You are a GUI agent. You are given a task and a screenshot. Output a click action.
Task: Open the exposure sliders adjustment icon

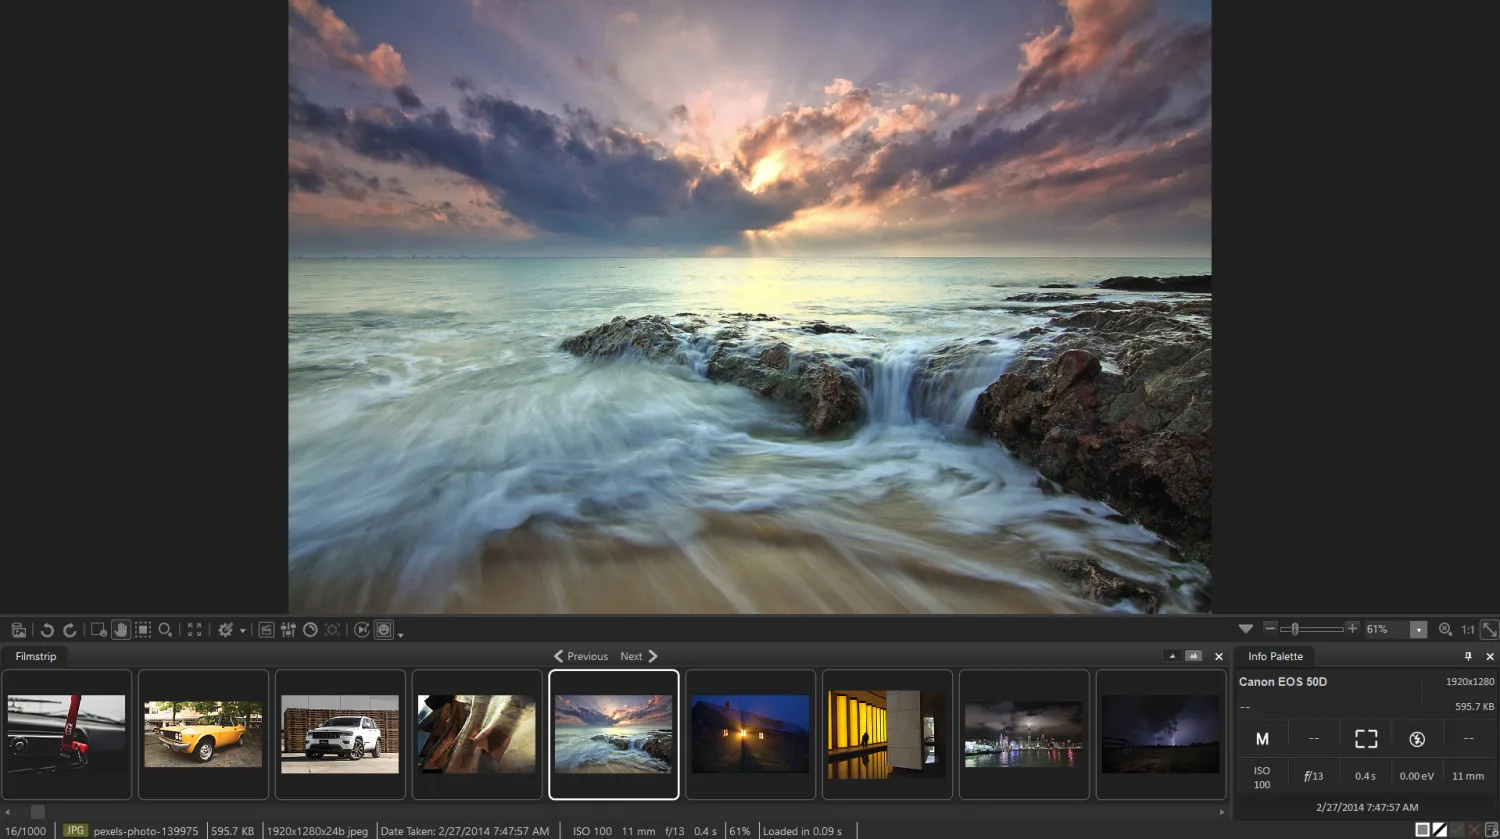pyautogui.click(x=288, y=630)
